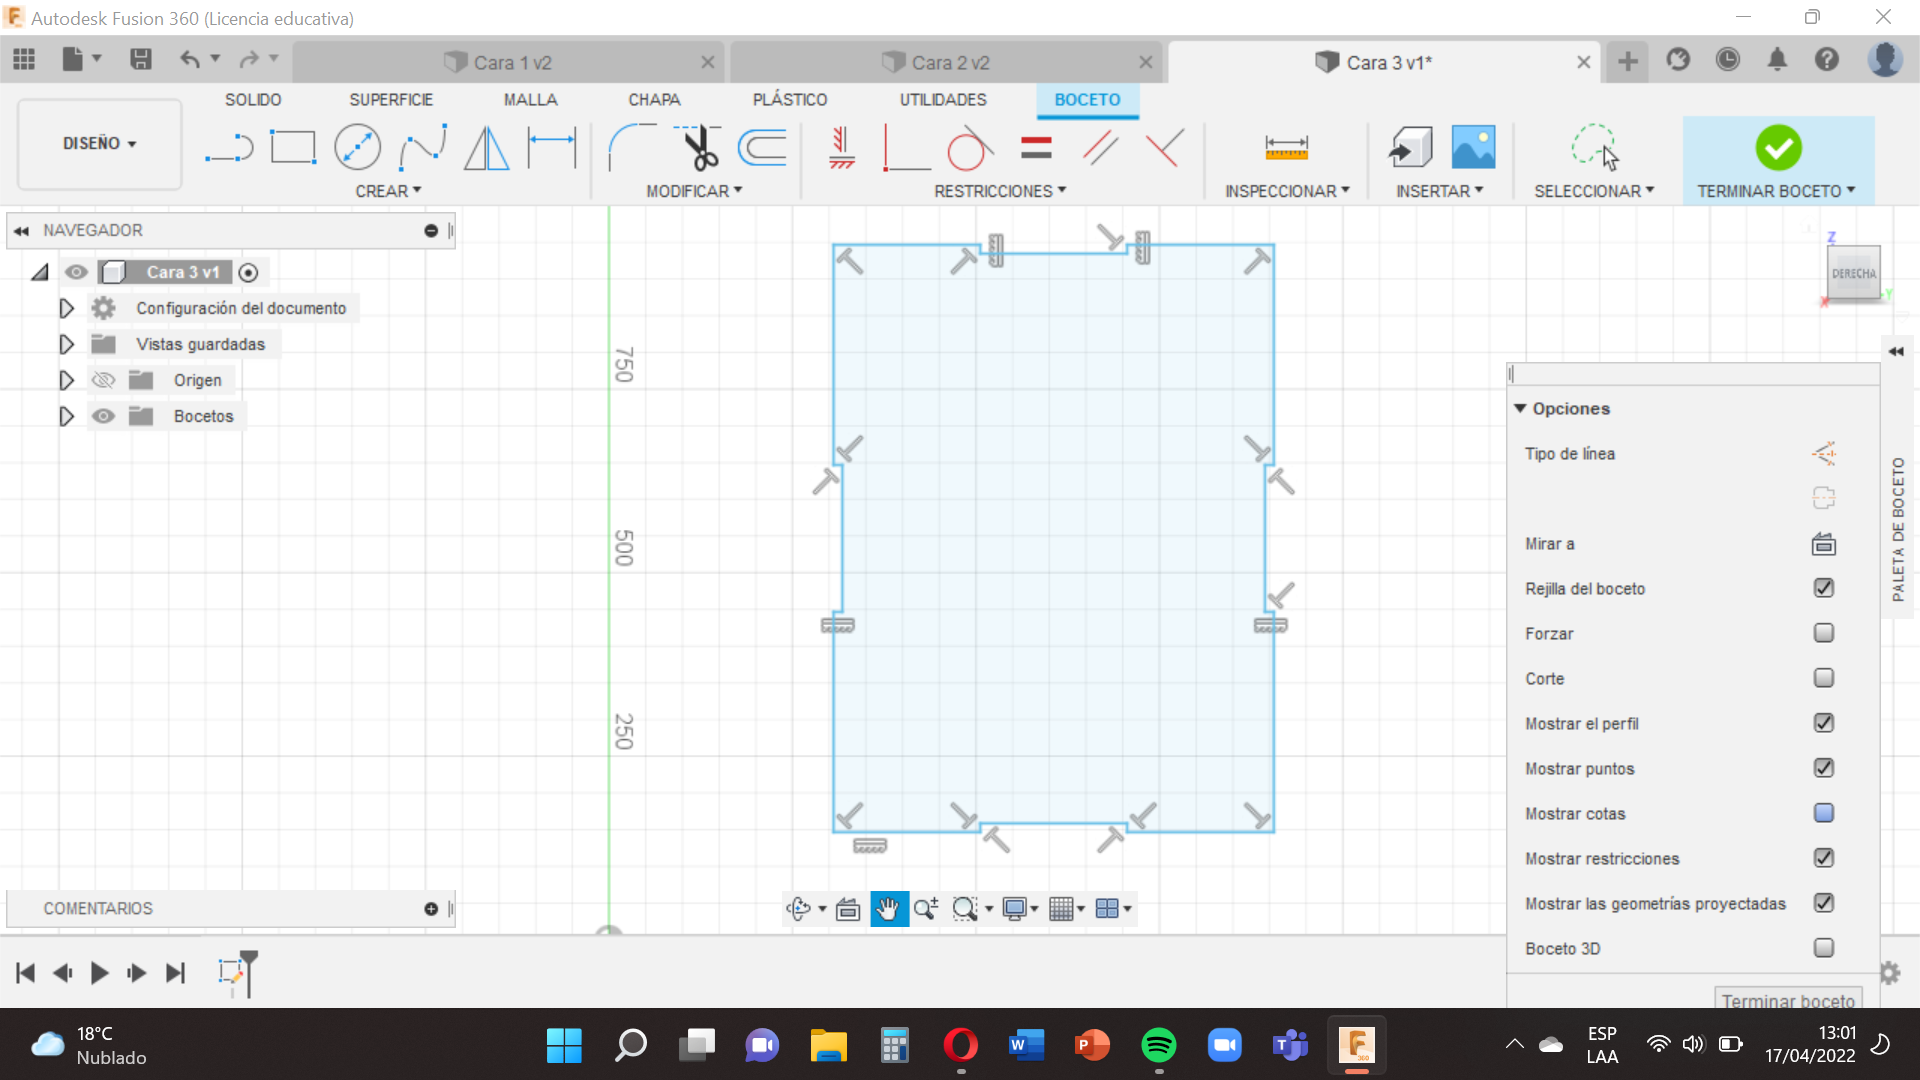The height and width of the screenshot is (1080, 1920).
Task: Enable the Forzar checkbox
Action: tap(1823, 633)
